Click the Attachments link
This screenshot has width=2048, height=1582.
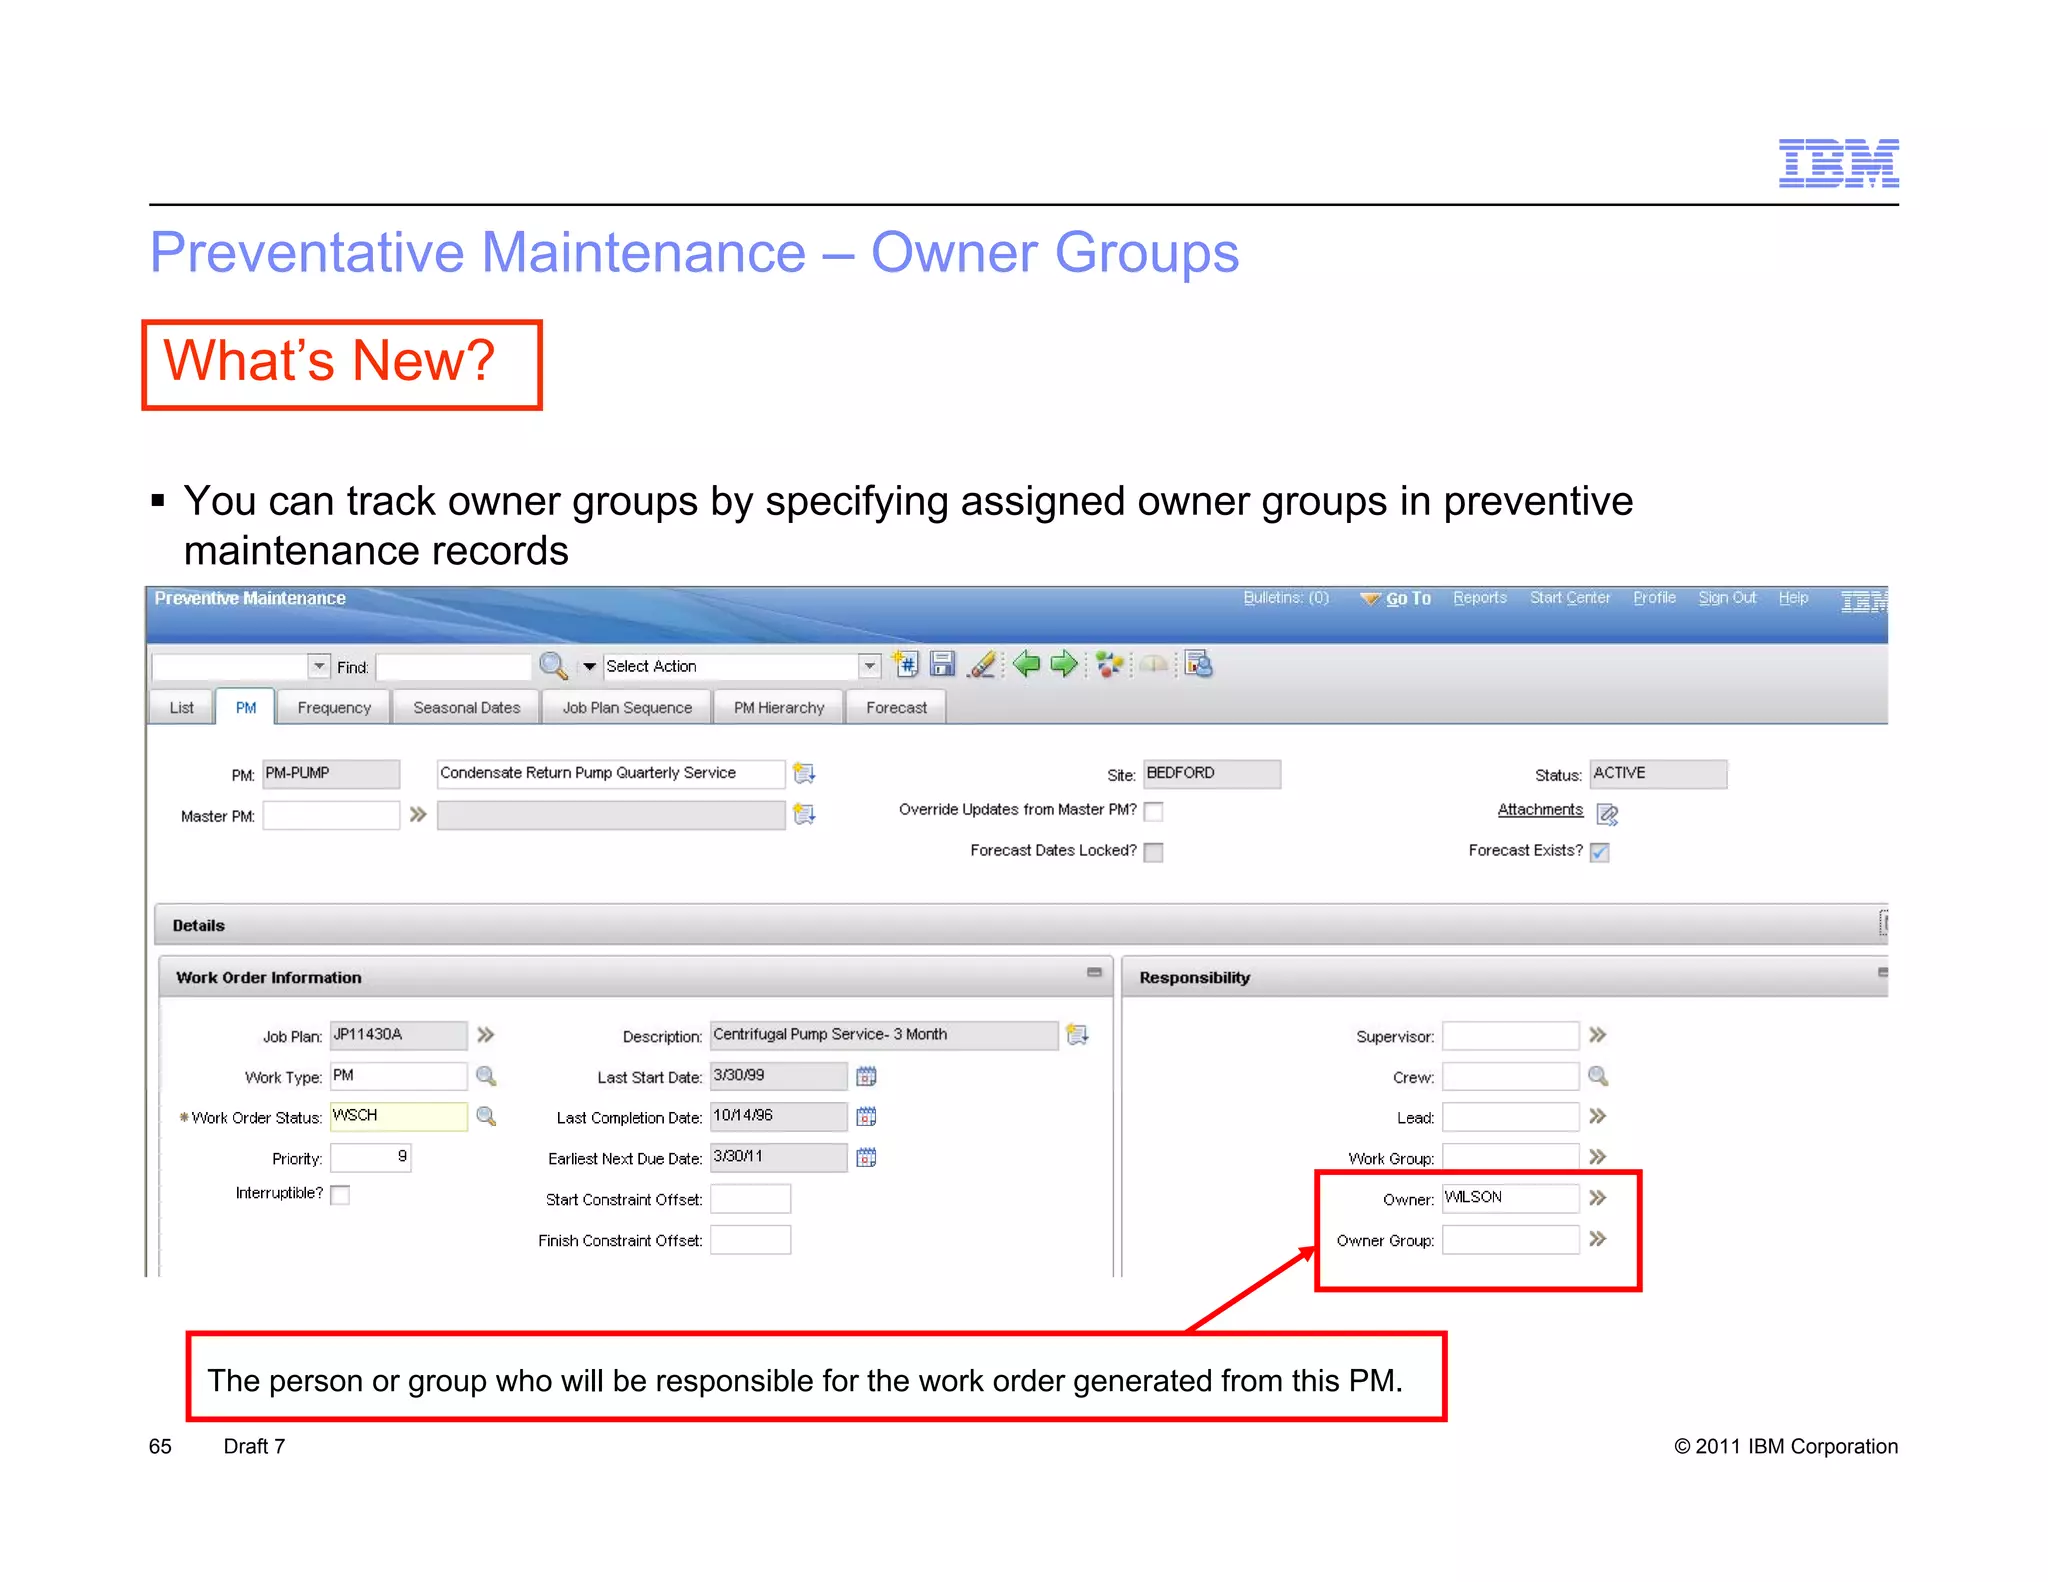(x=1540, y=810)
